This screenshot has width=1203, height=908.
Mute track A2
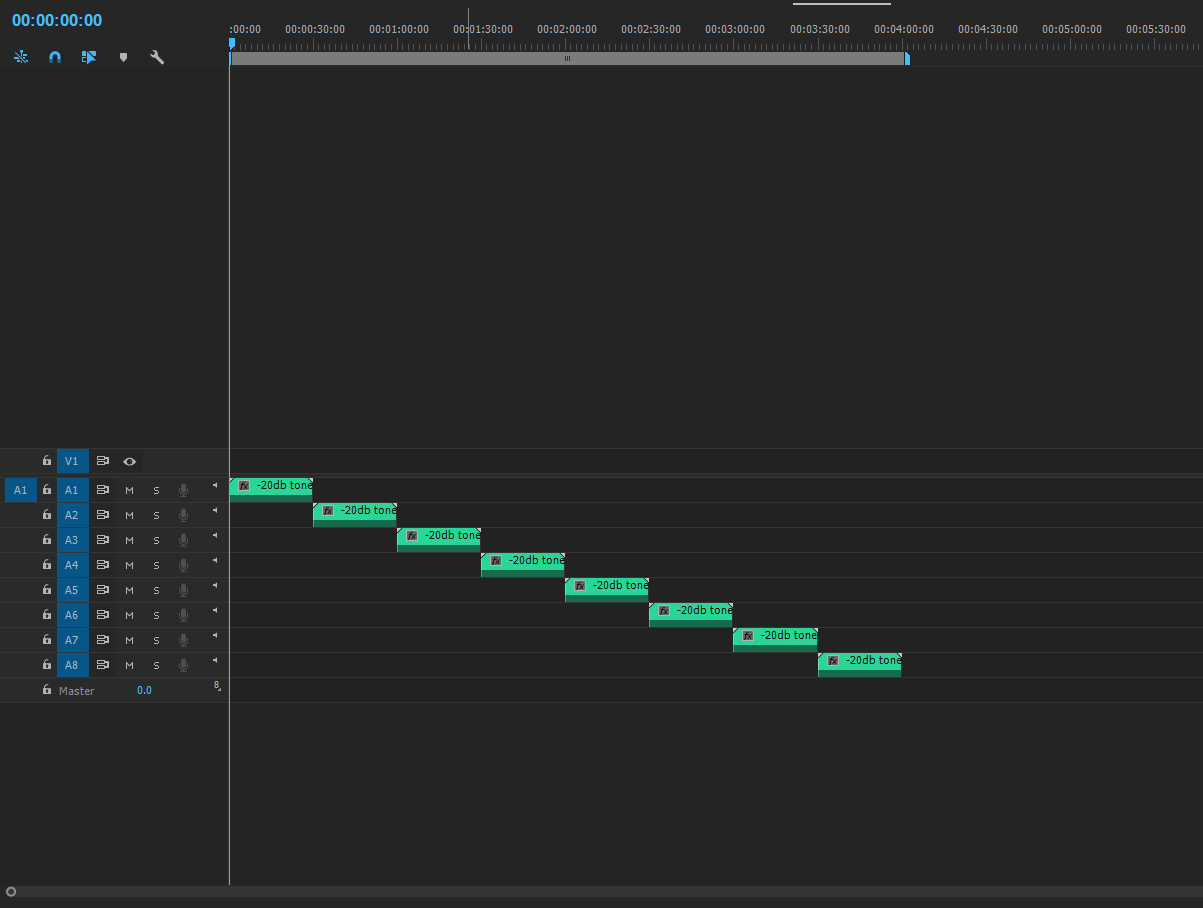click(x=129, y=515)
